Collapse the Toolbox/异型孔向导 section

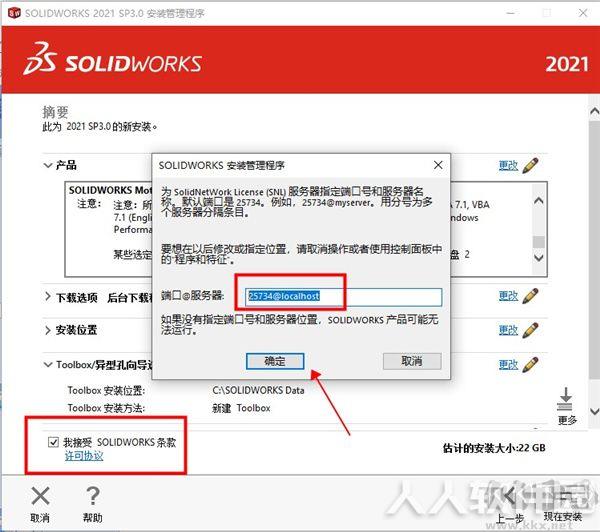[x=48, y=365]
